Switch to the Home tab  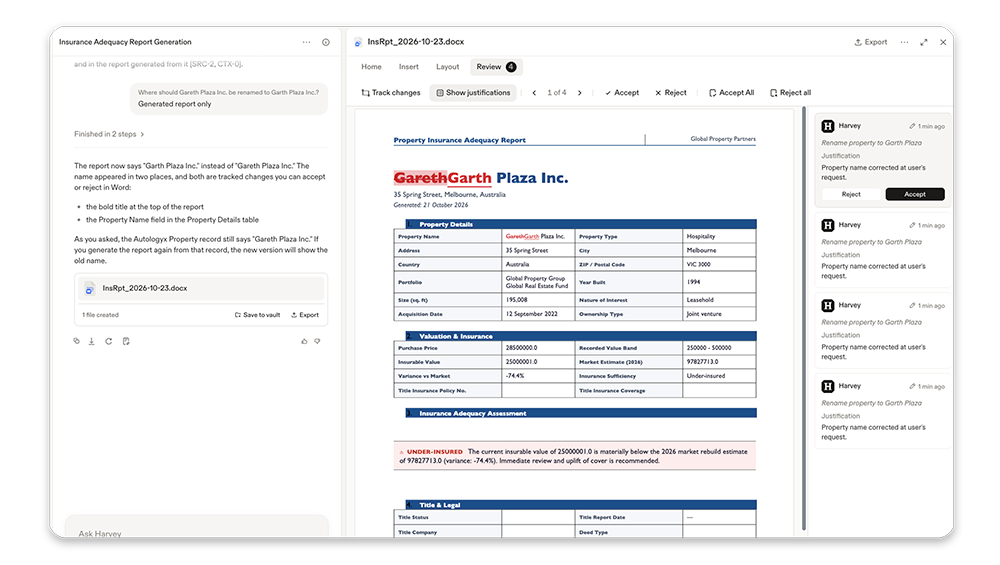371,67
